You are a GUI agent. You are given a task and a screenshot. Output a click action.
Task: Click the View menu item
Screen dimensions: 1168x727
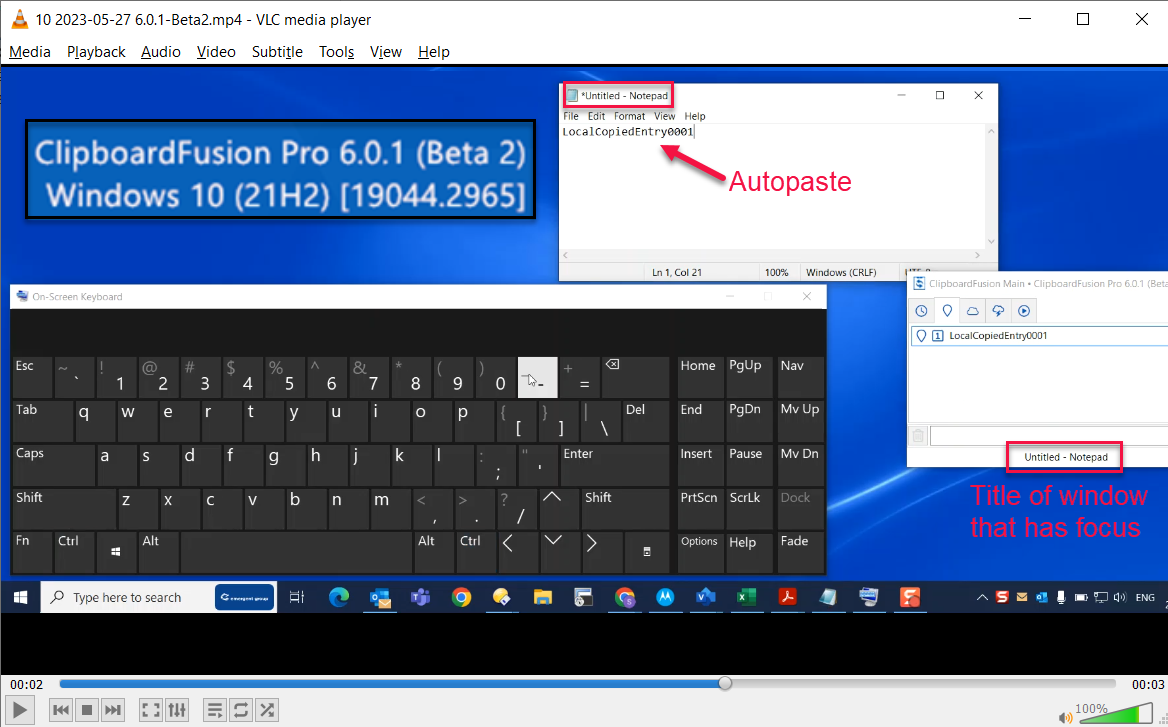point(385,52)
